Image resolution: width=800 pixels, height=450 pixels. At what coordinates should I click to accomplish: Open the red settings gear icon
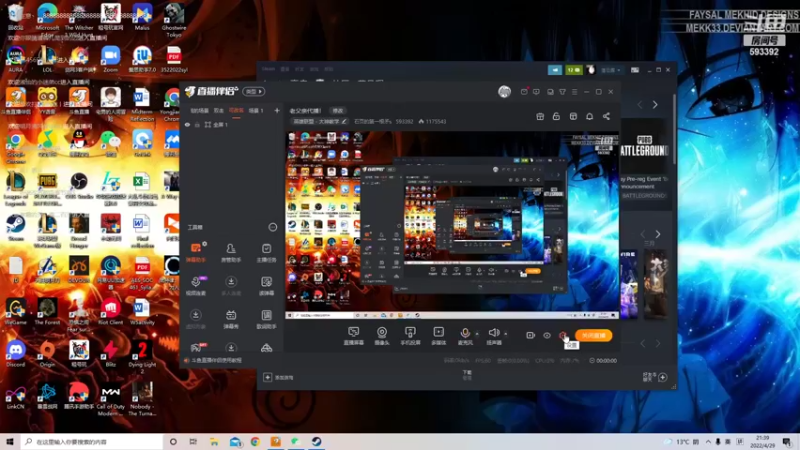(x=563, y=335)
